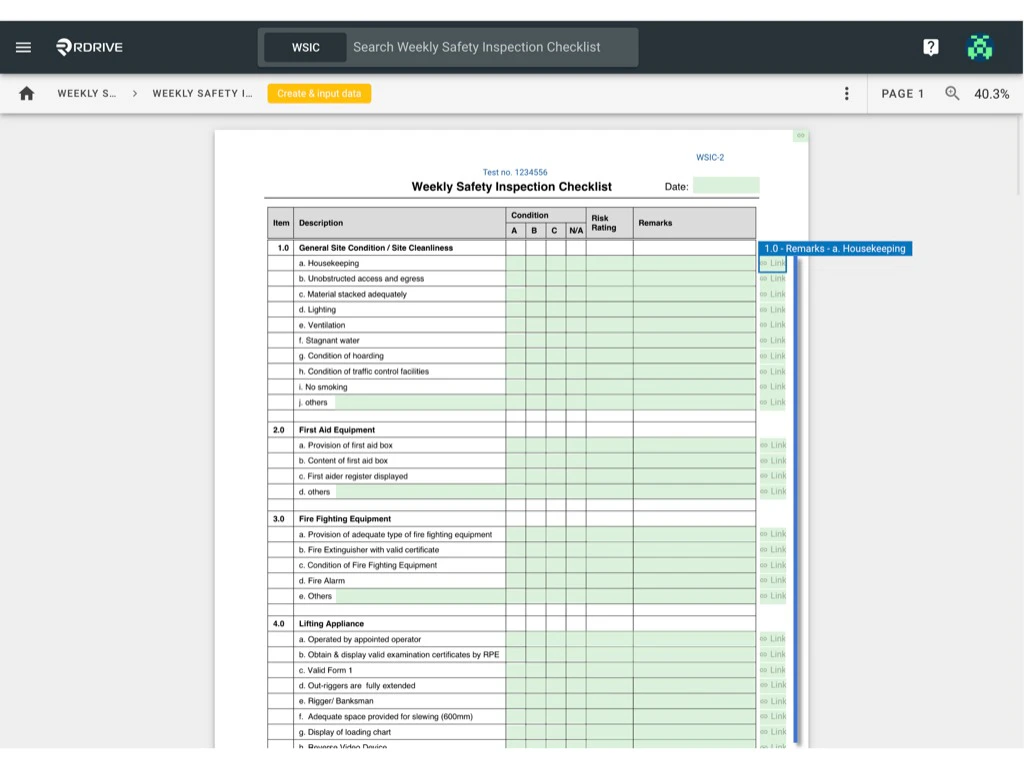The image size is (1024, 768).
Task: Click the pixel-art user avatar icon
Action: 979,47
